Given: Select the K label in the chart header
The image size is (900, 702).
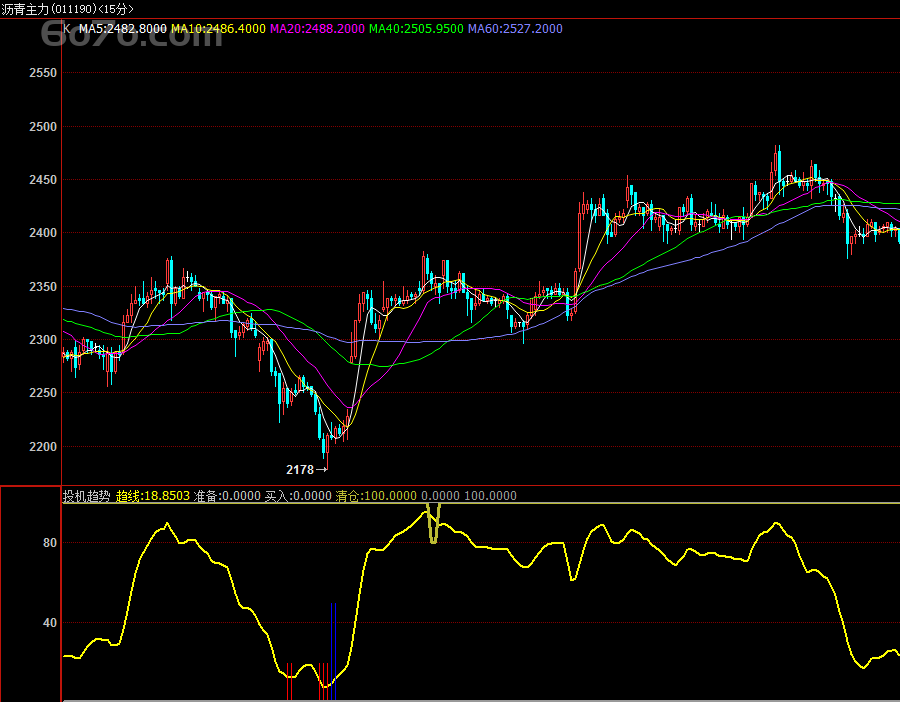Looking at the screenshot, I should coord(67,29).
